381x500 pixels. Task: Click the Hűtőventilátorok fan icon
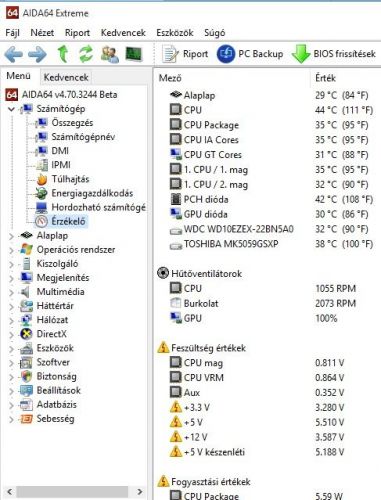pos(163,273)
